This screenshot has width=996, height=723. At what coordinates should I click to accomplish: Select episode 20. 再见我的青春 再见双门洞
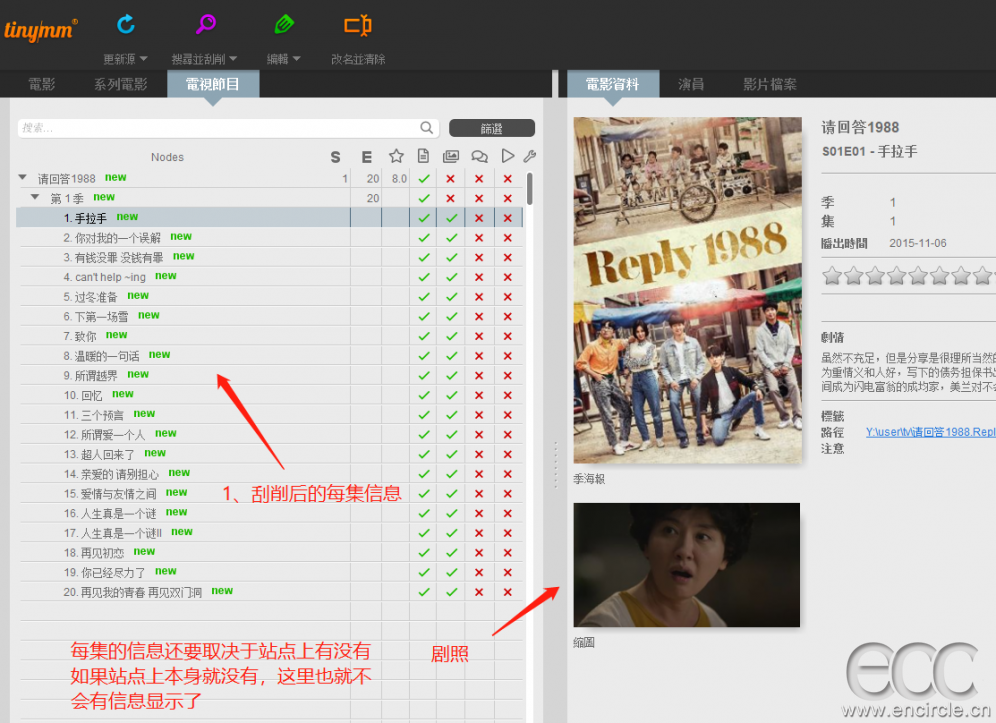pos(132,592)
